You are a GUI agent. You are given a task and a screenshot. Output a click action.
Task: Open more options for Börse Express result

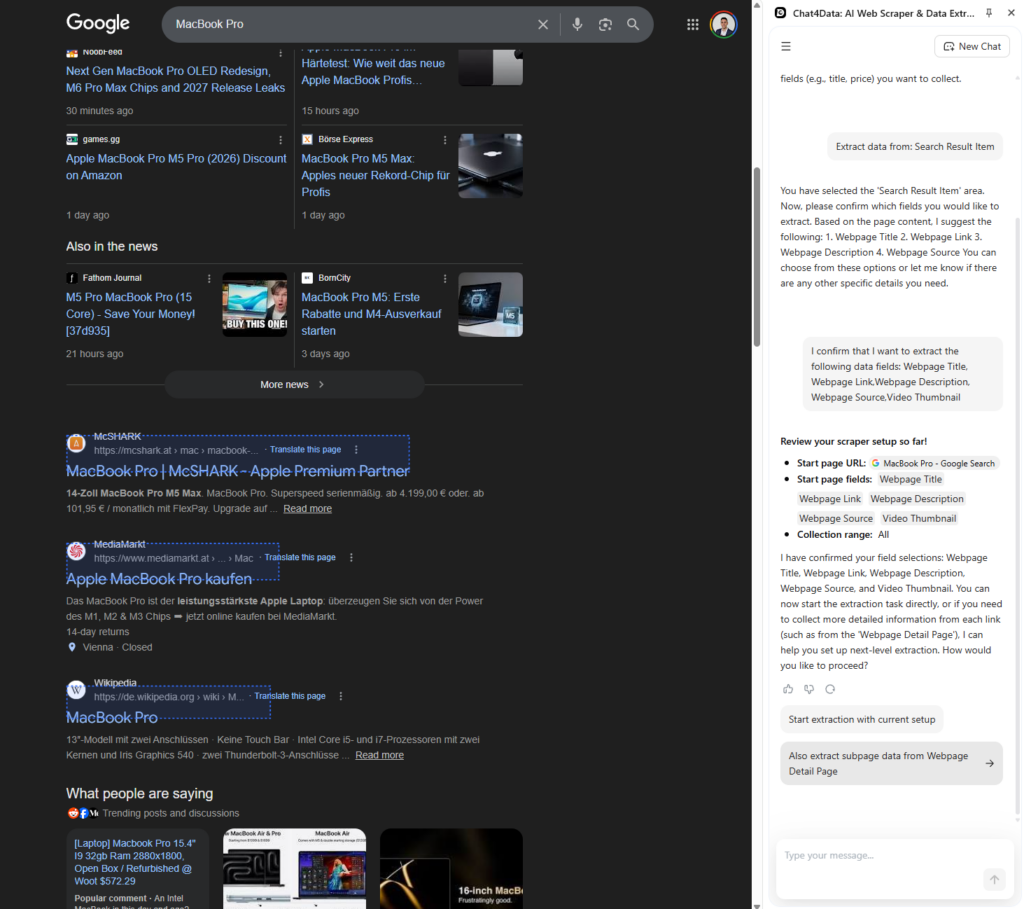[445, 140]
